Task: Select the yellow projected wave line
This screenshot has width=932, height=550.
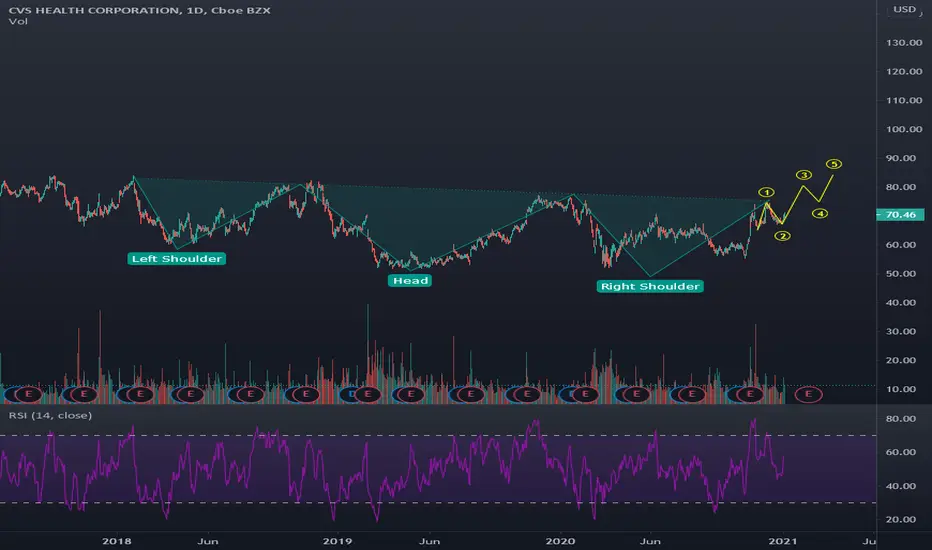Action: click(x=794, y=203)
